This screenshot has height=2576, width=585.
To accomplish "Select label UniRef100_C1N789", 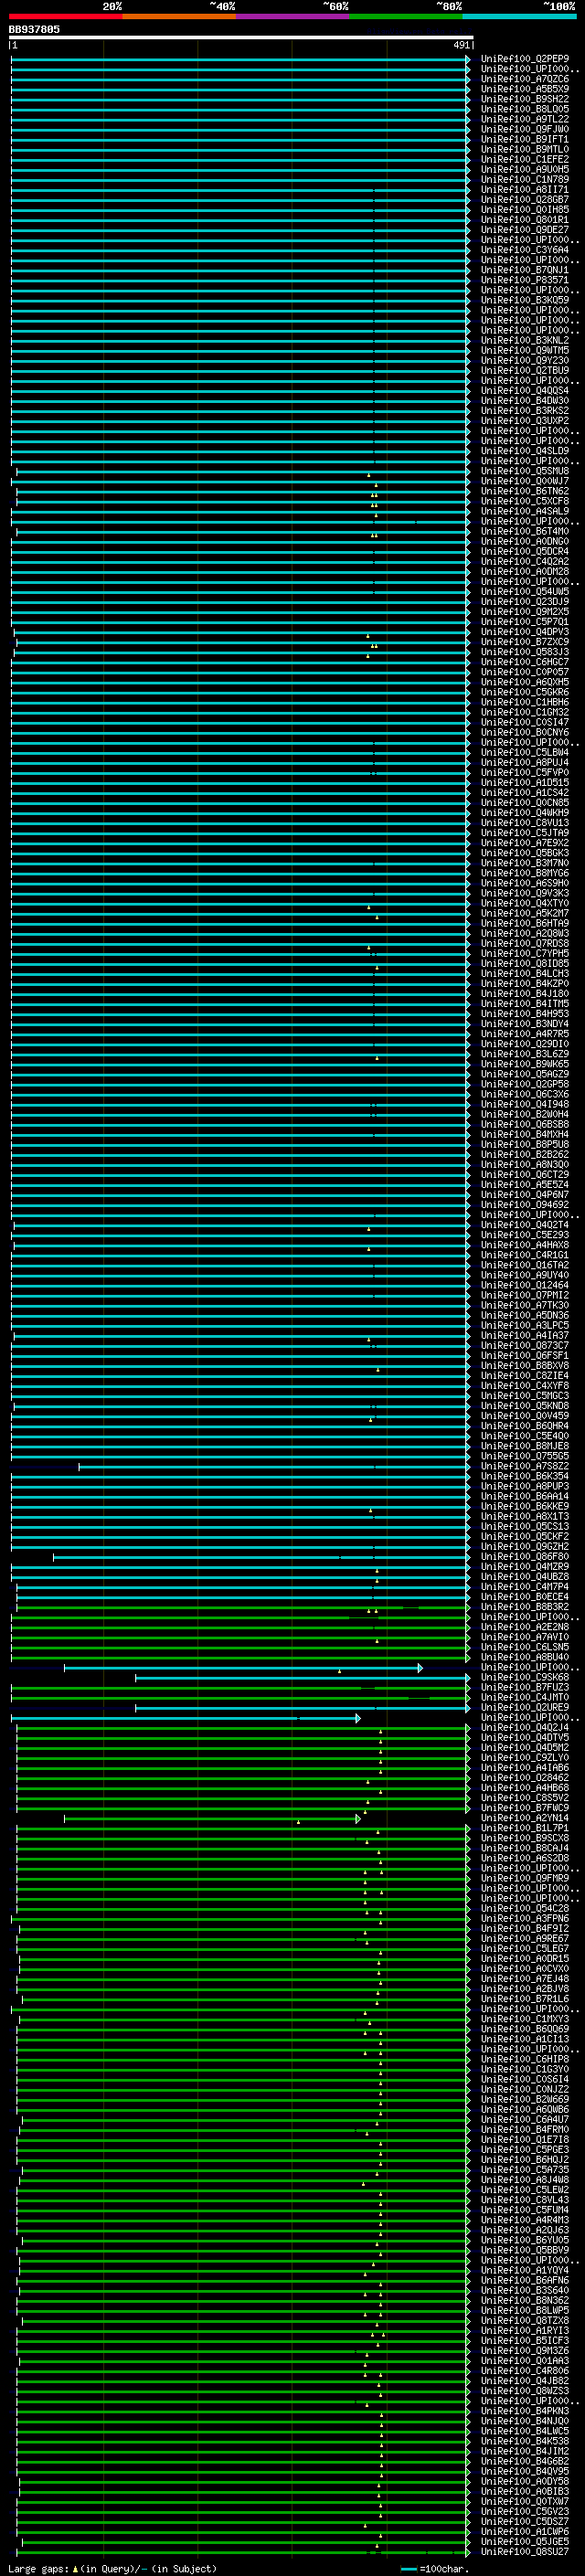I will point(524,179).
